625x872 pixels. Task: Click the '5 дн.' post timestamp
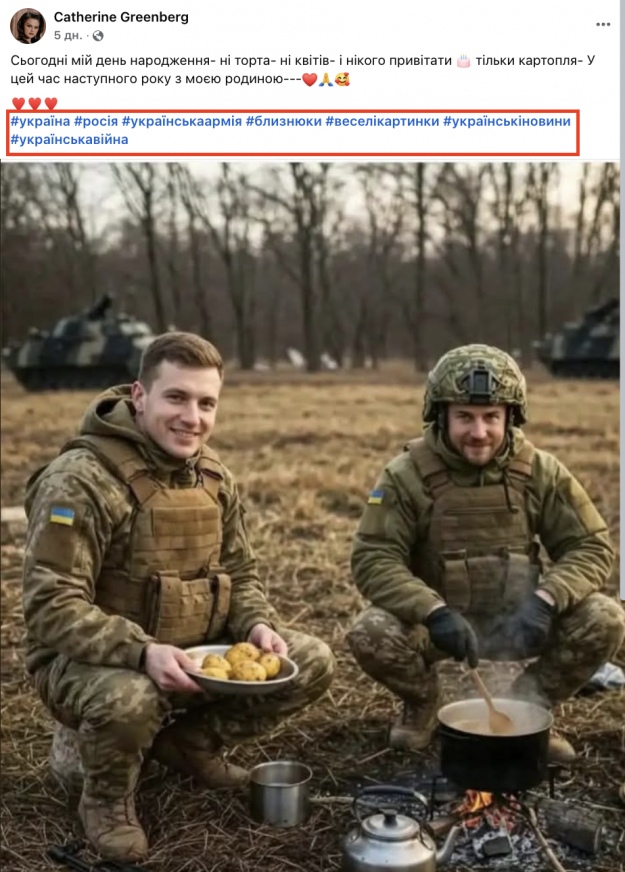tap(68, 36)
